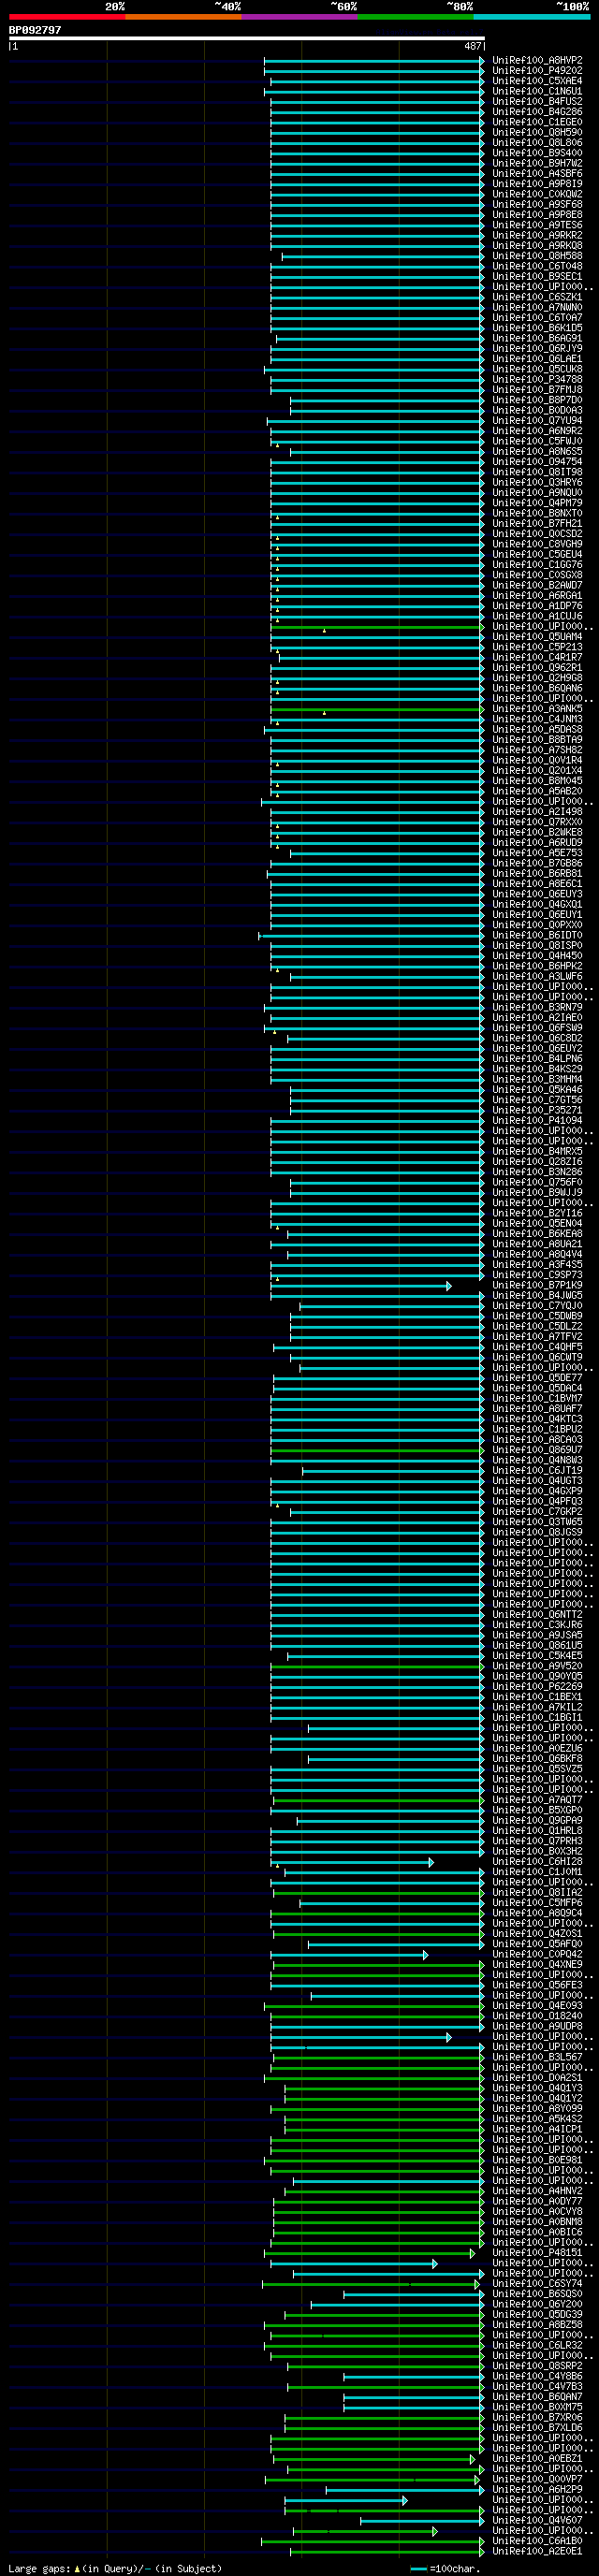
Task: Select the UniRef100_A9TES6 label
Action: point(537,225)
